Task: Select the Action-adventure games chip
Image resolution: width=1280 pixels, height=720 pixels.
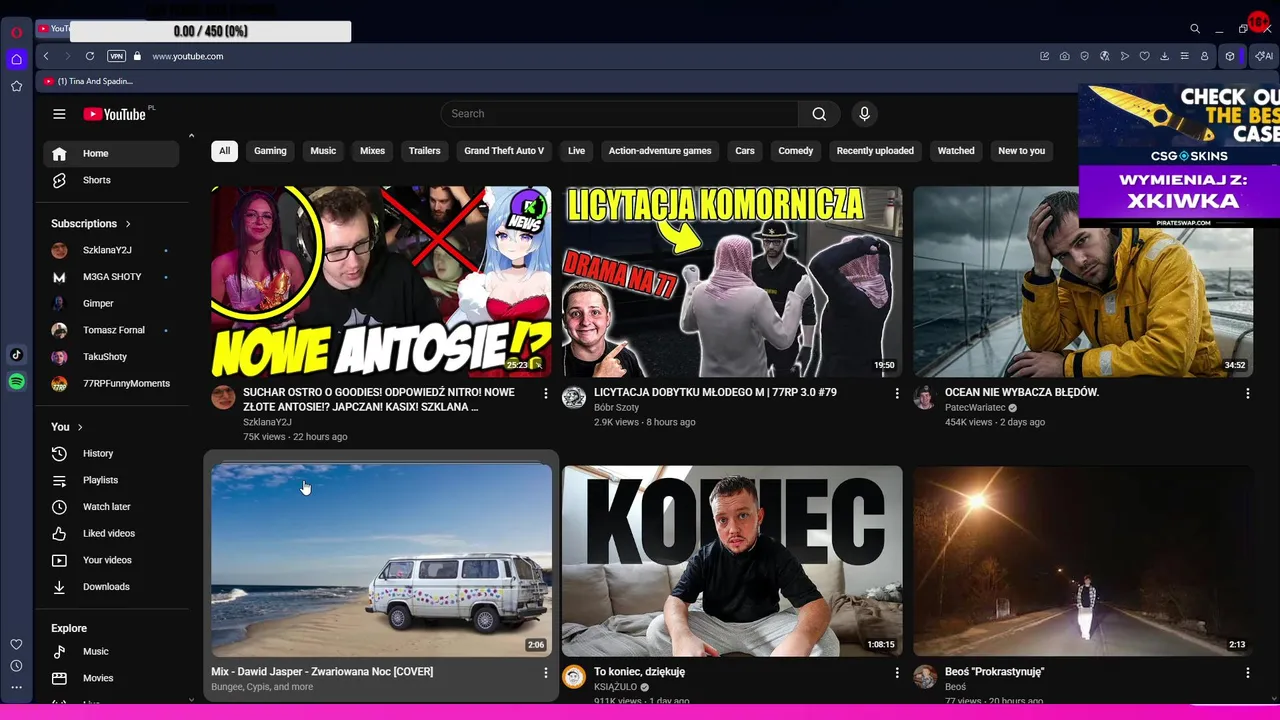Action: [660, 151]
